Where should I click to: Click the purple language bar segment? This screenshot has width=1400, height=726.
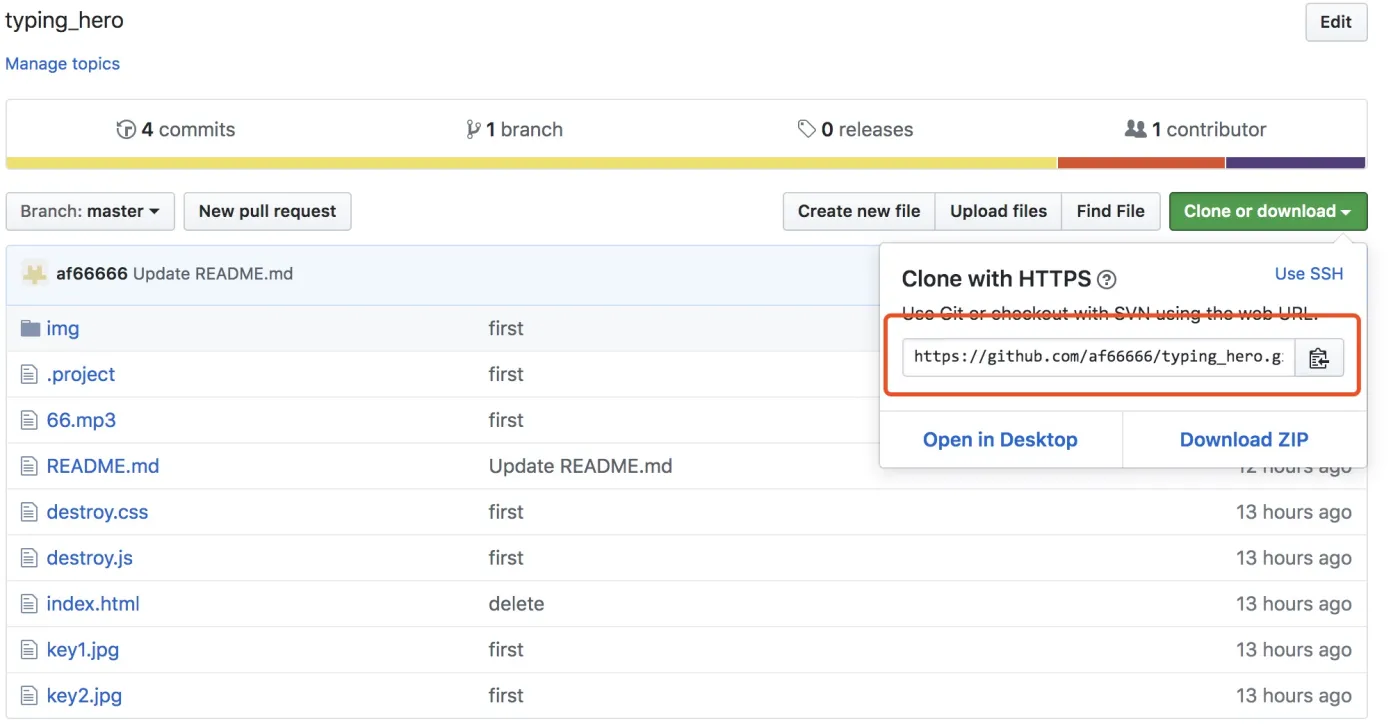(x=1296, y=163)
